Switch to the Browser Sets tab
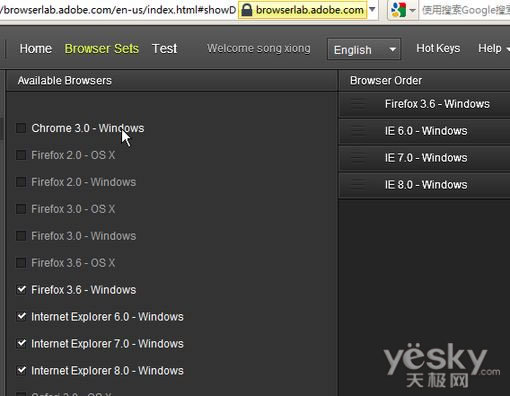Viewport: 510px width, 396px height. click(102, 49)
